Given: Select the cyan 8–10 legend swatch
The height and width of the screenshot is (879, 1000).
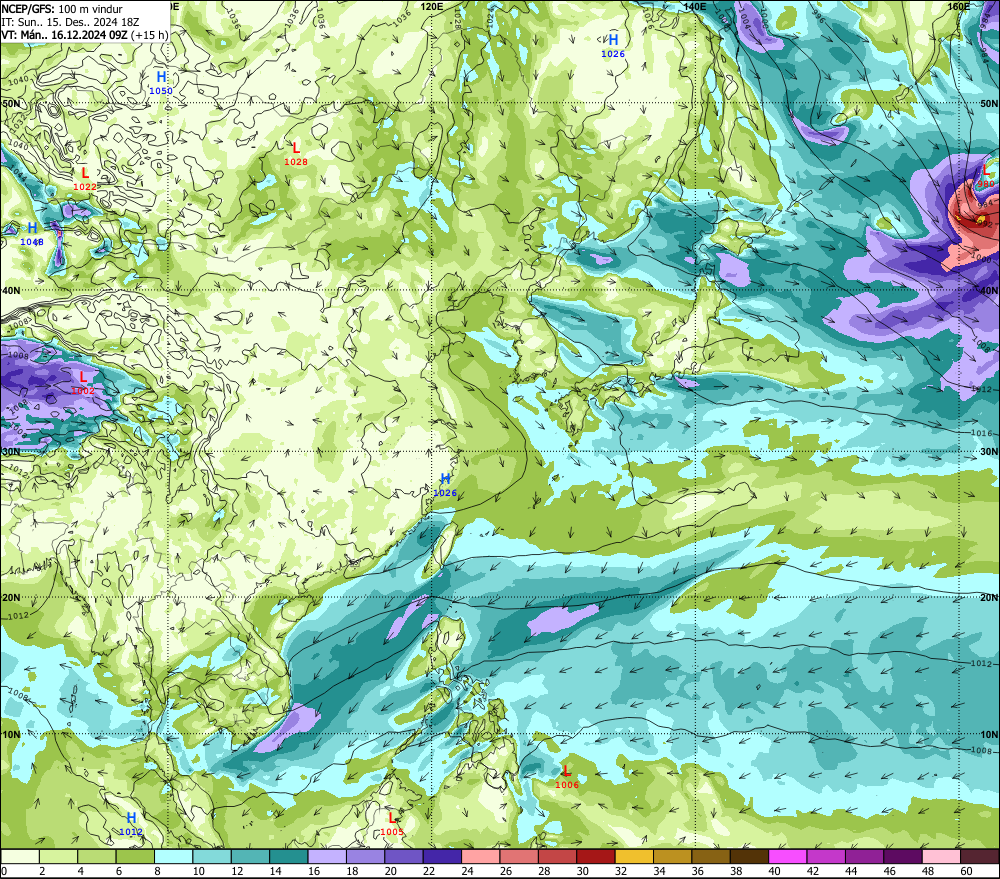Looking at the screenshot, I should [x=173, y=857].
